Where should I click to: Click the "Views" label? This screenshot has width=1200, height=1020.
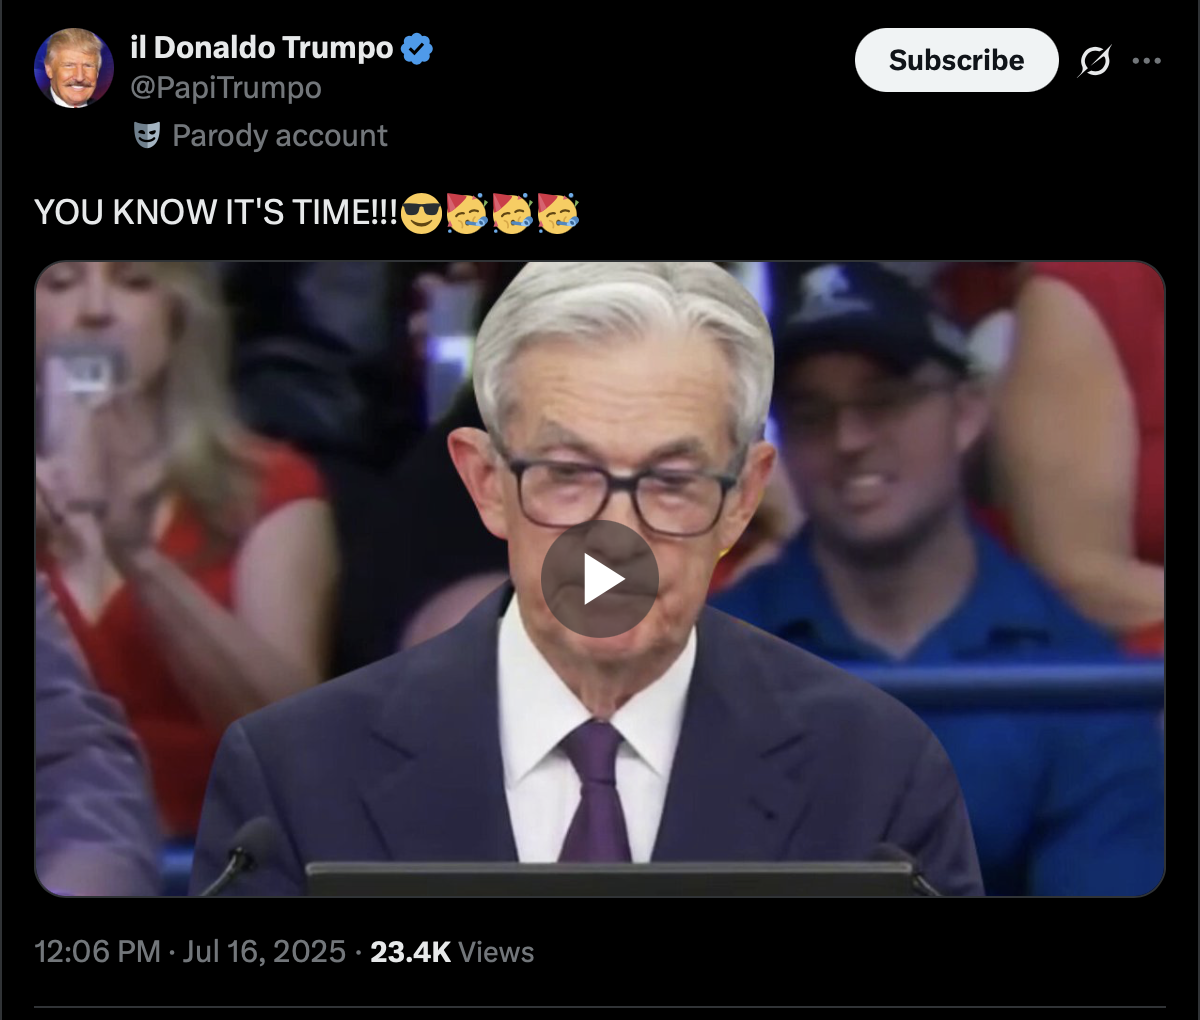coord(497,951)
